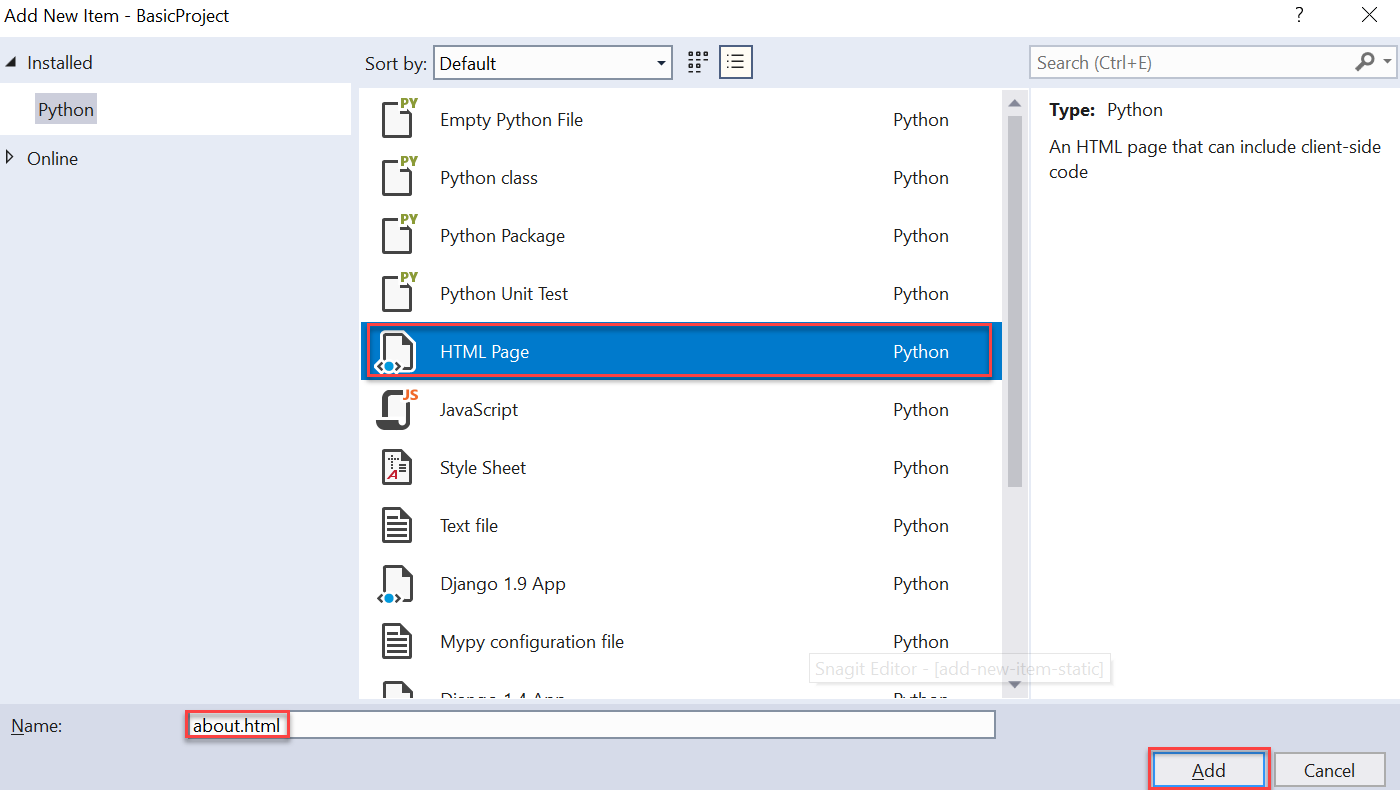The height and width of the screenshot is (790, 1400).
Task: Click the Cancel button
Action: (x=1330, y=769)
